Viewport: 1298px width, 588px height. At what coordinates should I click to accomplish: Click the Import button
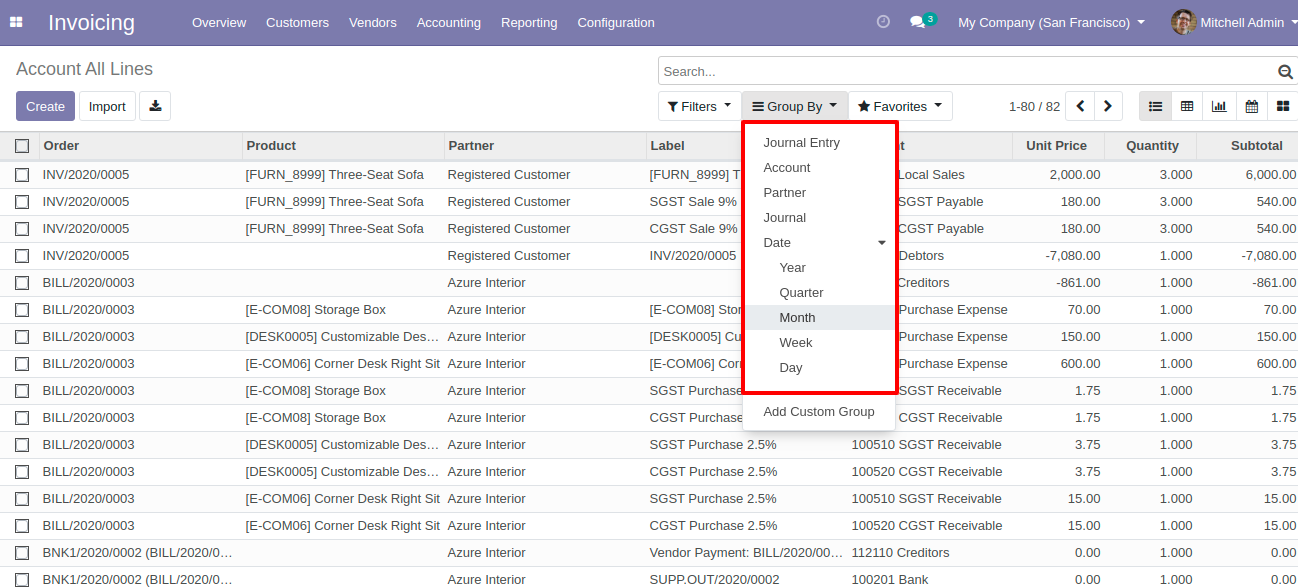(107, 106)
